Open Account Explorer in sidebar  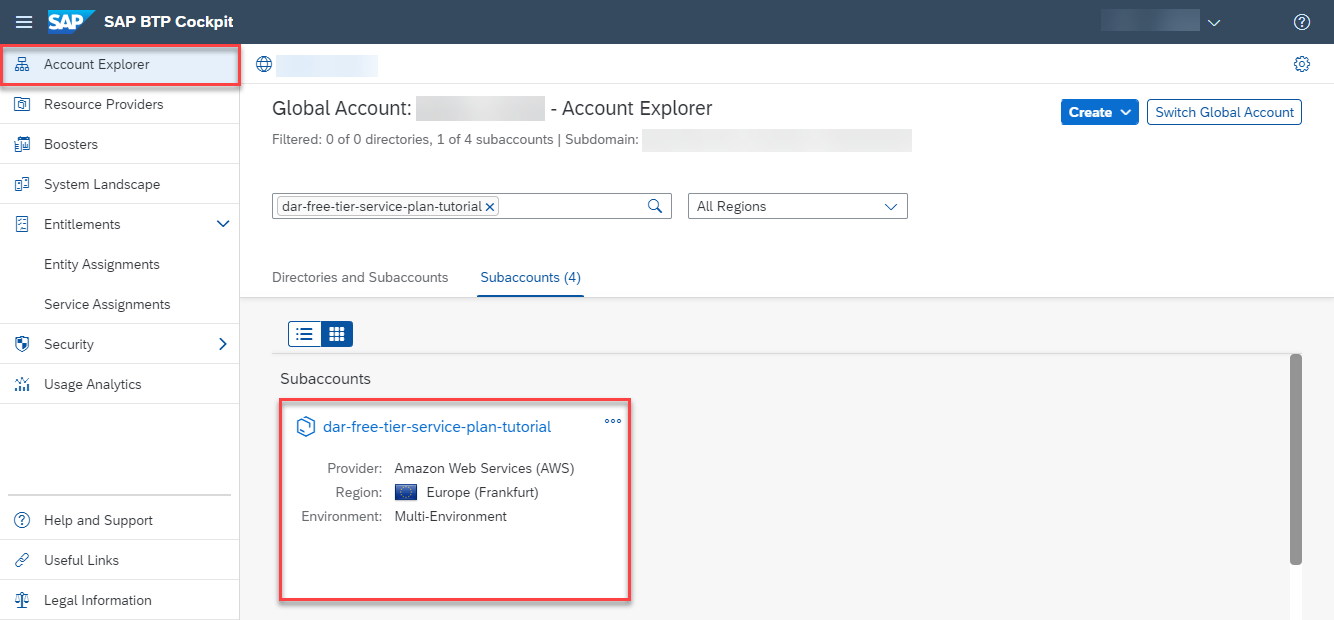pos(120,64)
